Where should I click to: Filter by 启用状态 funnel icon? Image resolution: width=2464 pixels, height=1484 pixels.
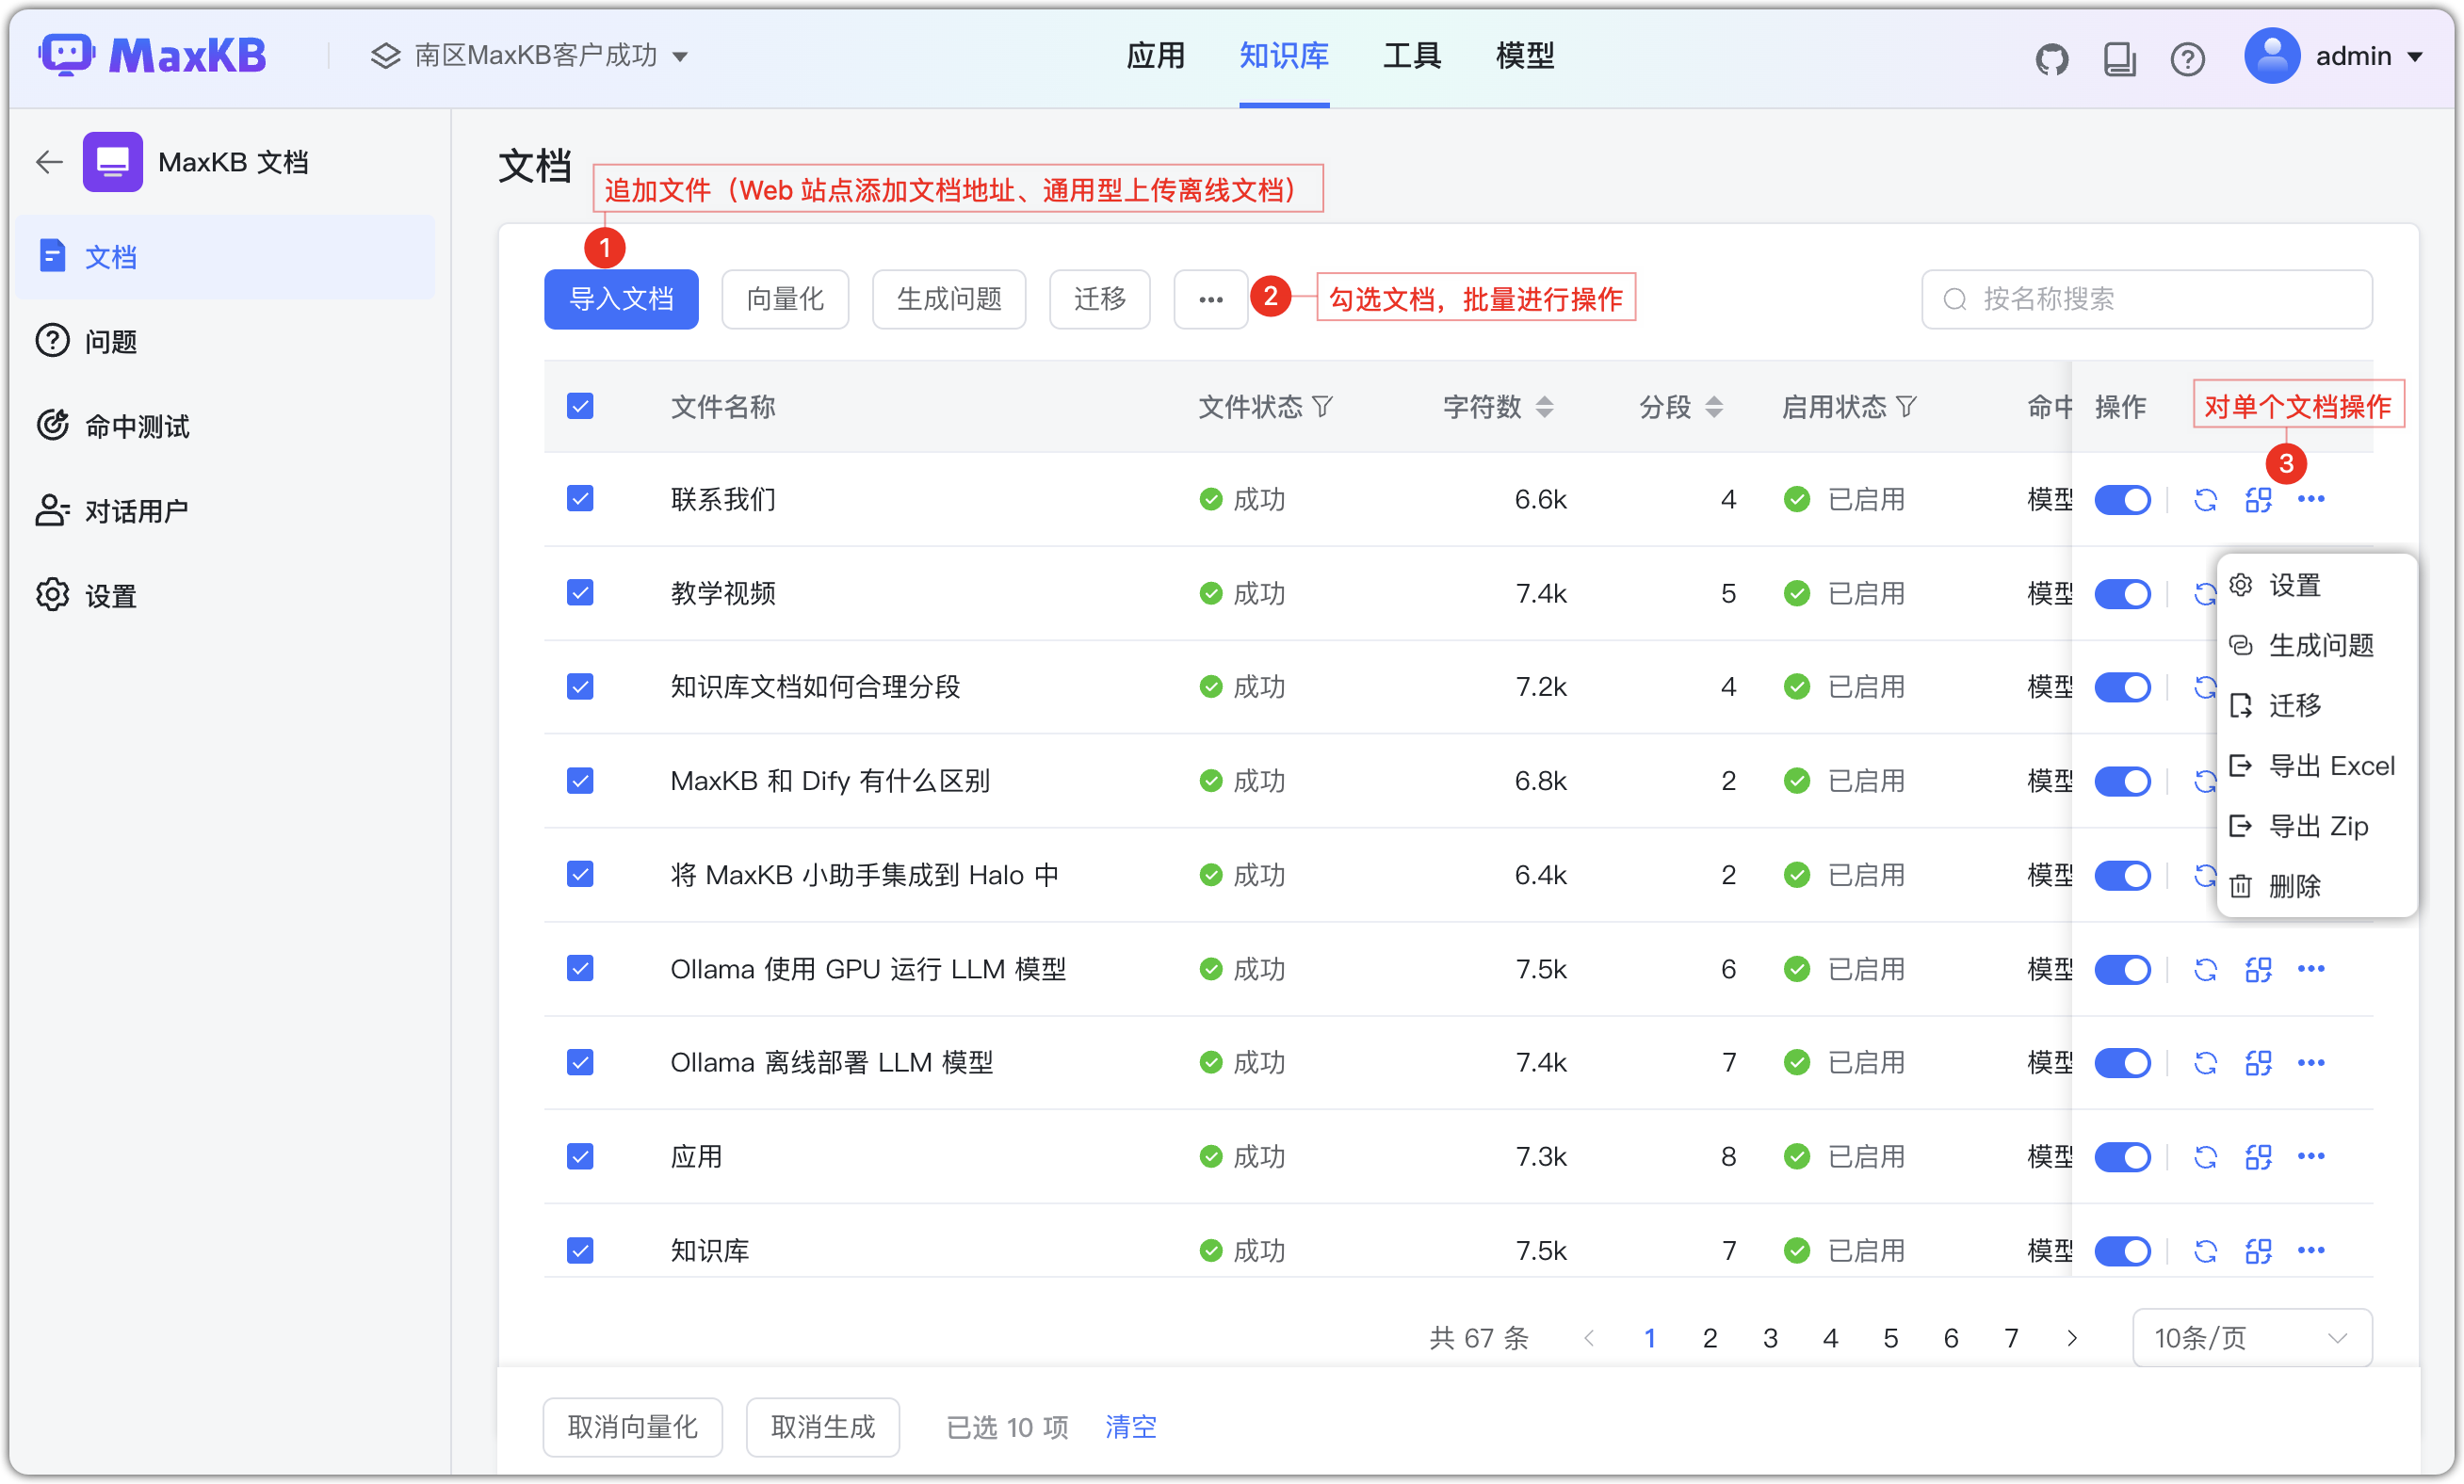coord(1906,407)
